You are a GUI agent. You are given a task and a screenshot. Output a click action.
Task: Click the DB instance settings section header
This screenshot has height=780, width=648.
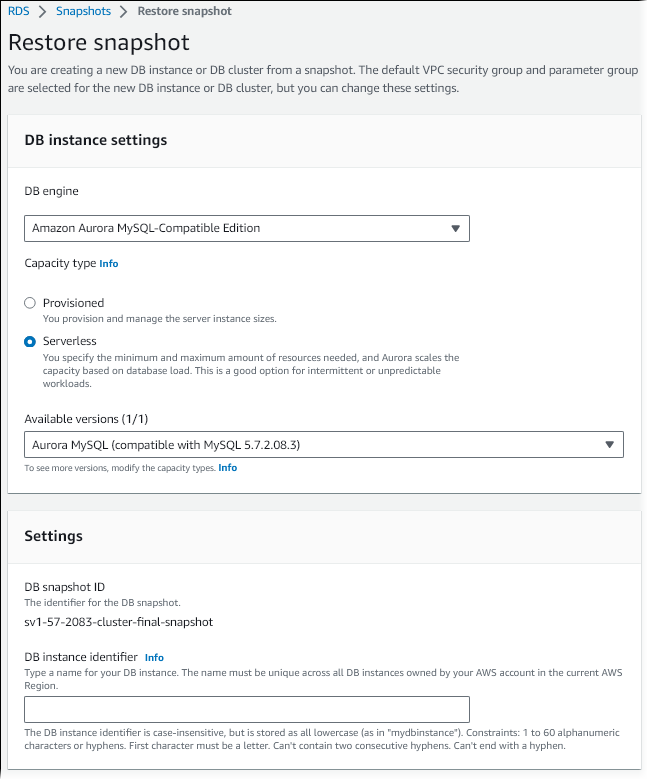click(96, 140)
